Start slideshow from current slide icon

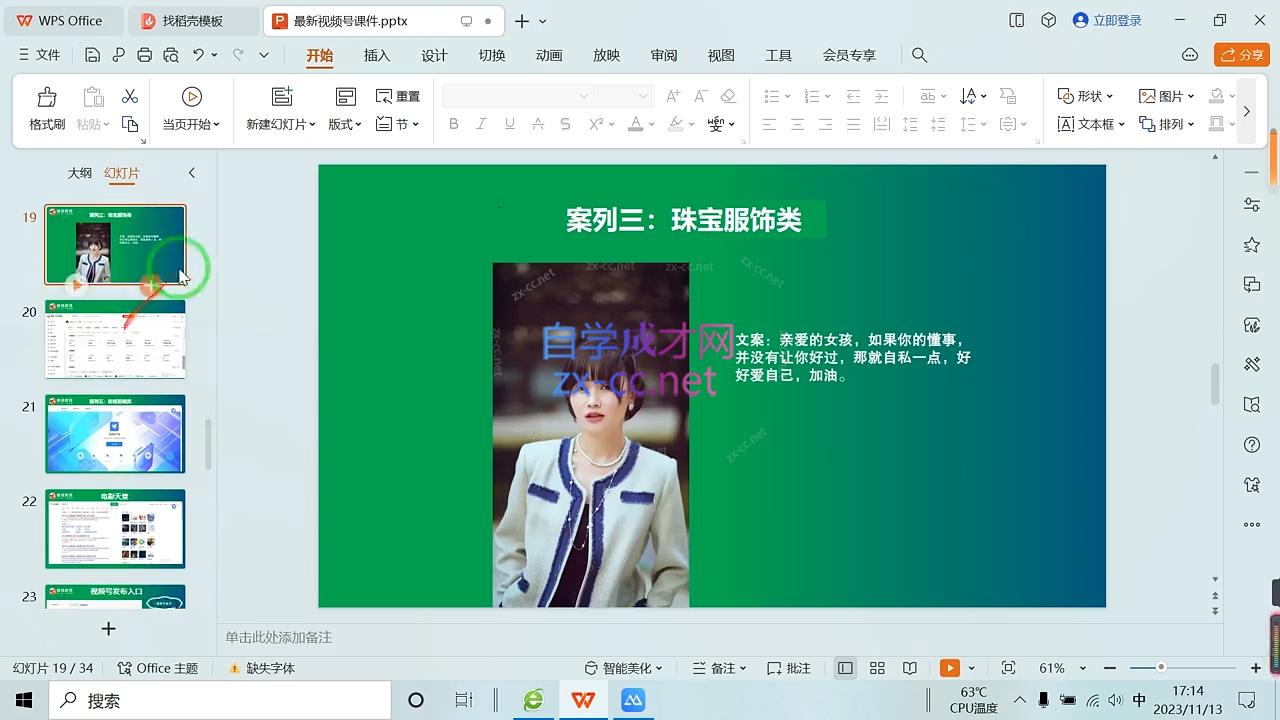click(191, 97)
